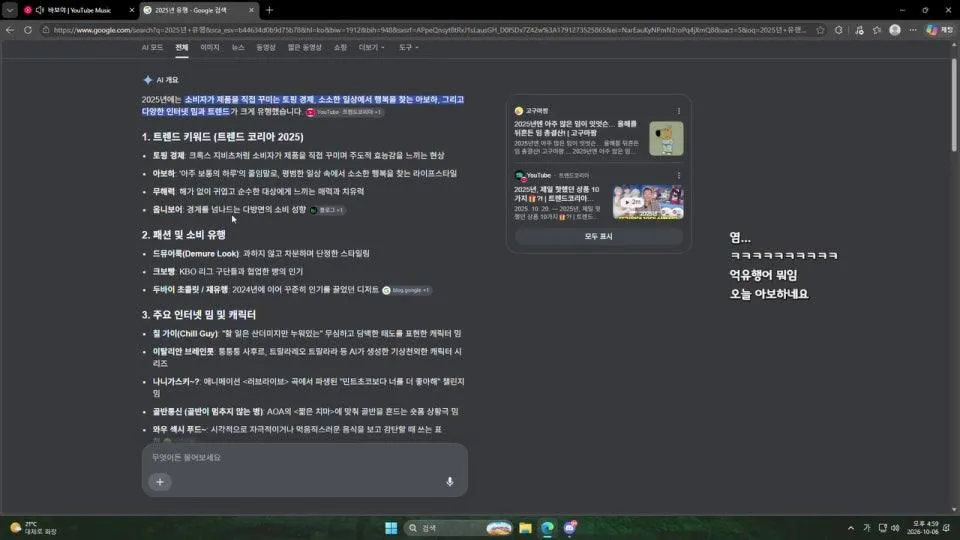
Task: Toggle the 가 IME language indicator
Action: pyautogui.click(x=866, y=528)
